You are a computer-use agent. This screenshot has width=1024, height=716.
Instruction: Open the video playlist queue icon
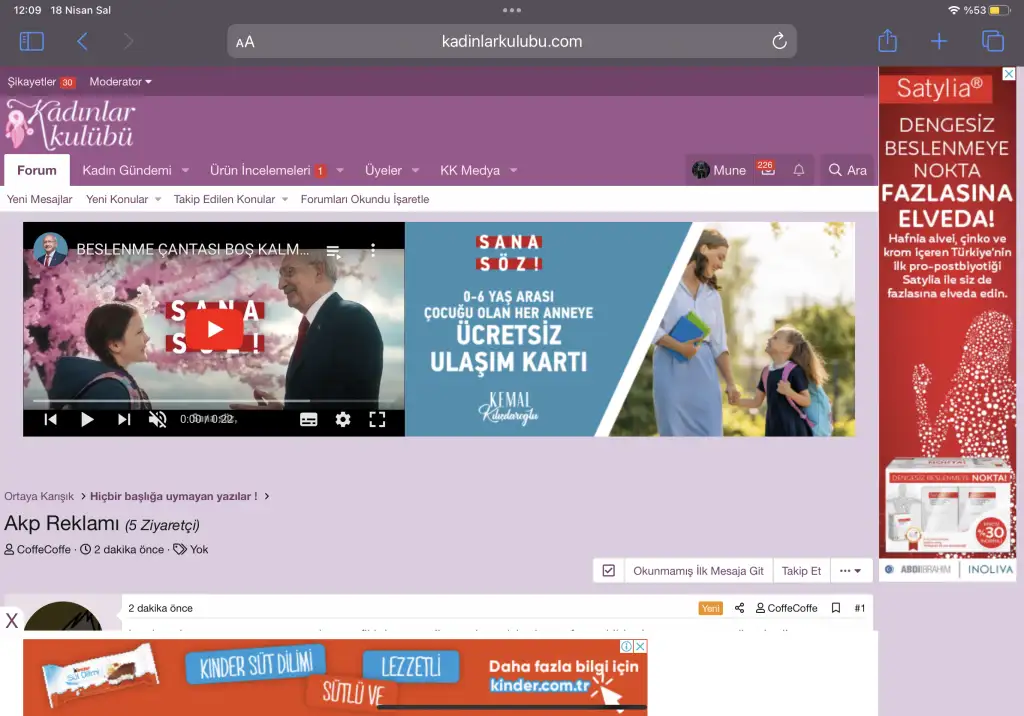pos(334,251)
